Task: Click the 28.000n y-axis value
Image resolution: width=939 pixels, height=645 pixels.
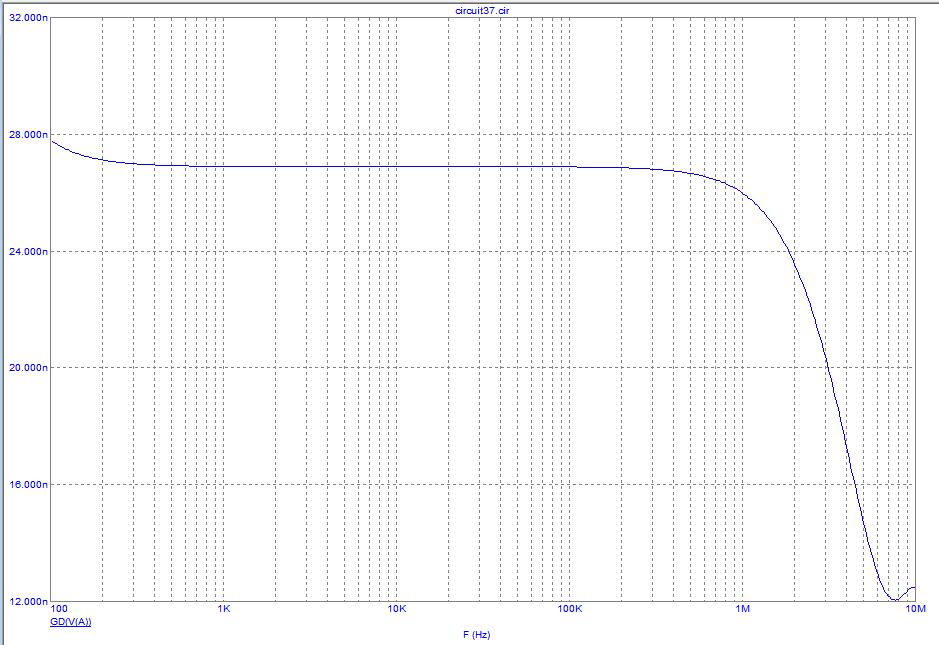Action: 29,135
